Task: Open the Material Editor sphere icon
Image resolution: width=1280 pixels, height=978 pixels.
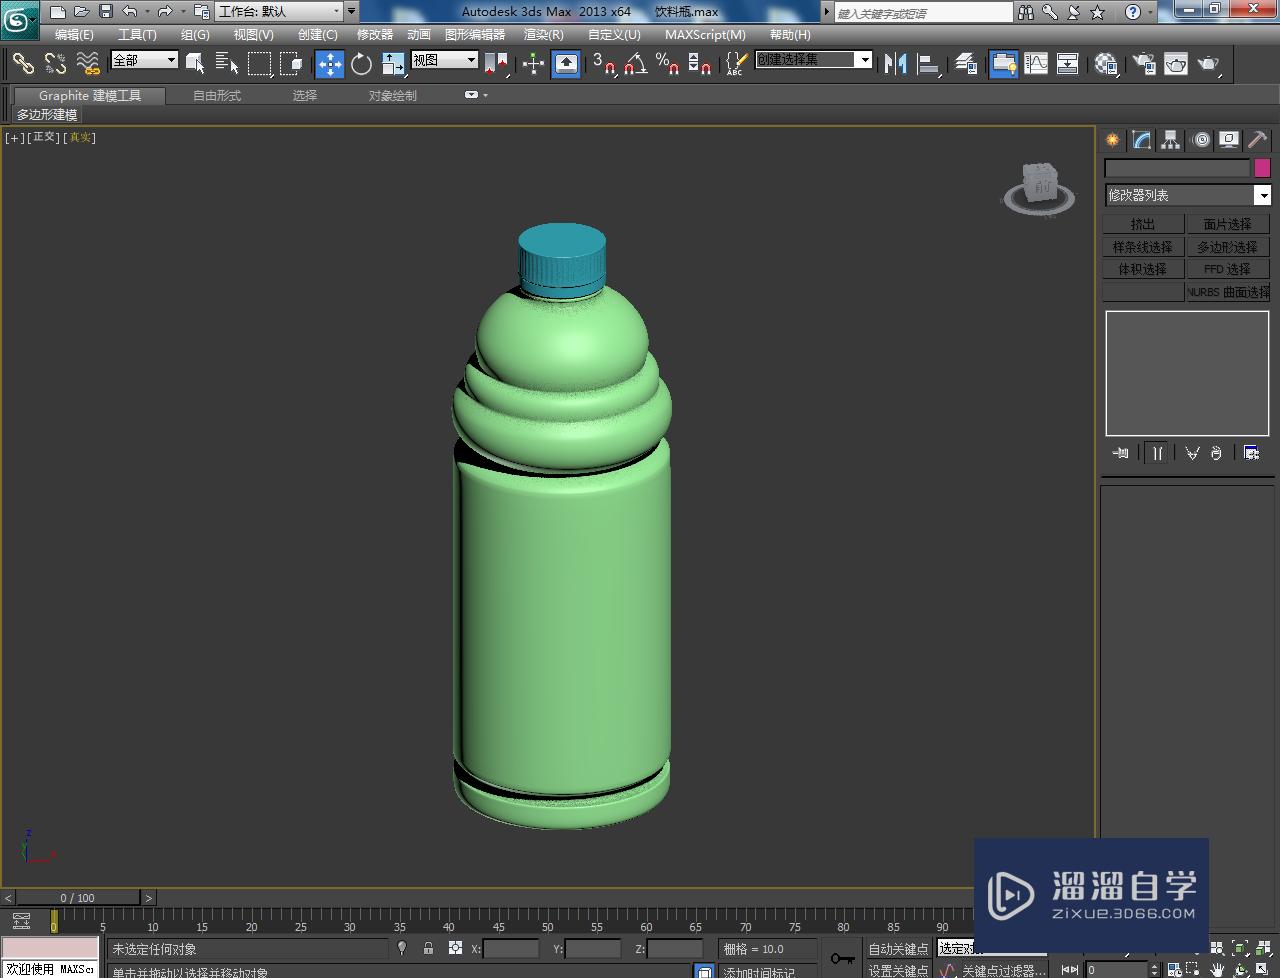Action: tap(1106, 64)
